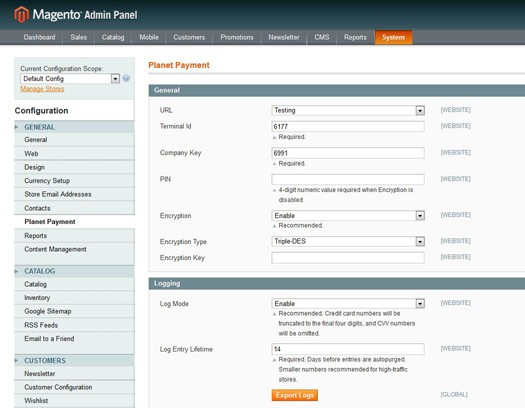The width and height of the screenshot is (525, 408).
Task: Click the scope help icon
Action: [x=126, y=78]
